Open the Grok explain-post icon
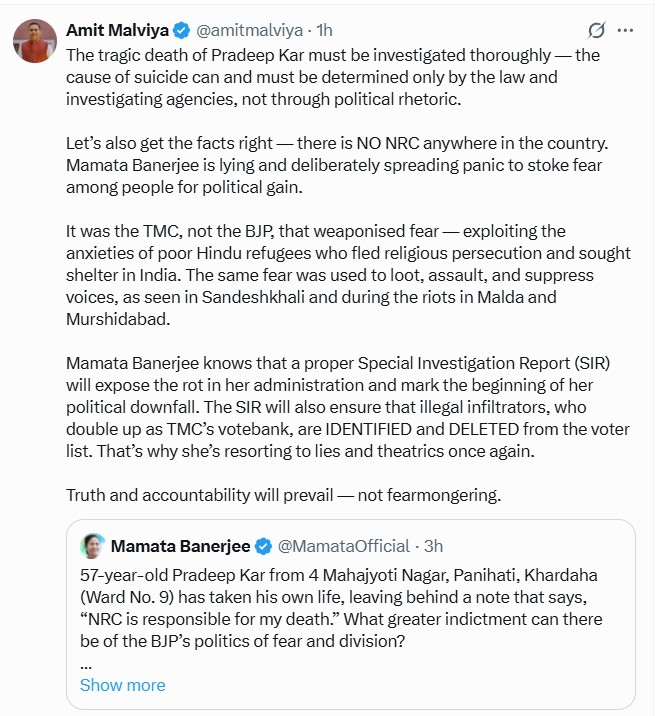 (x=597, y=30)
